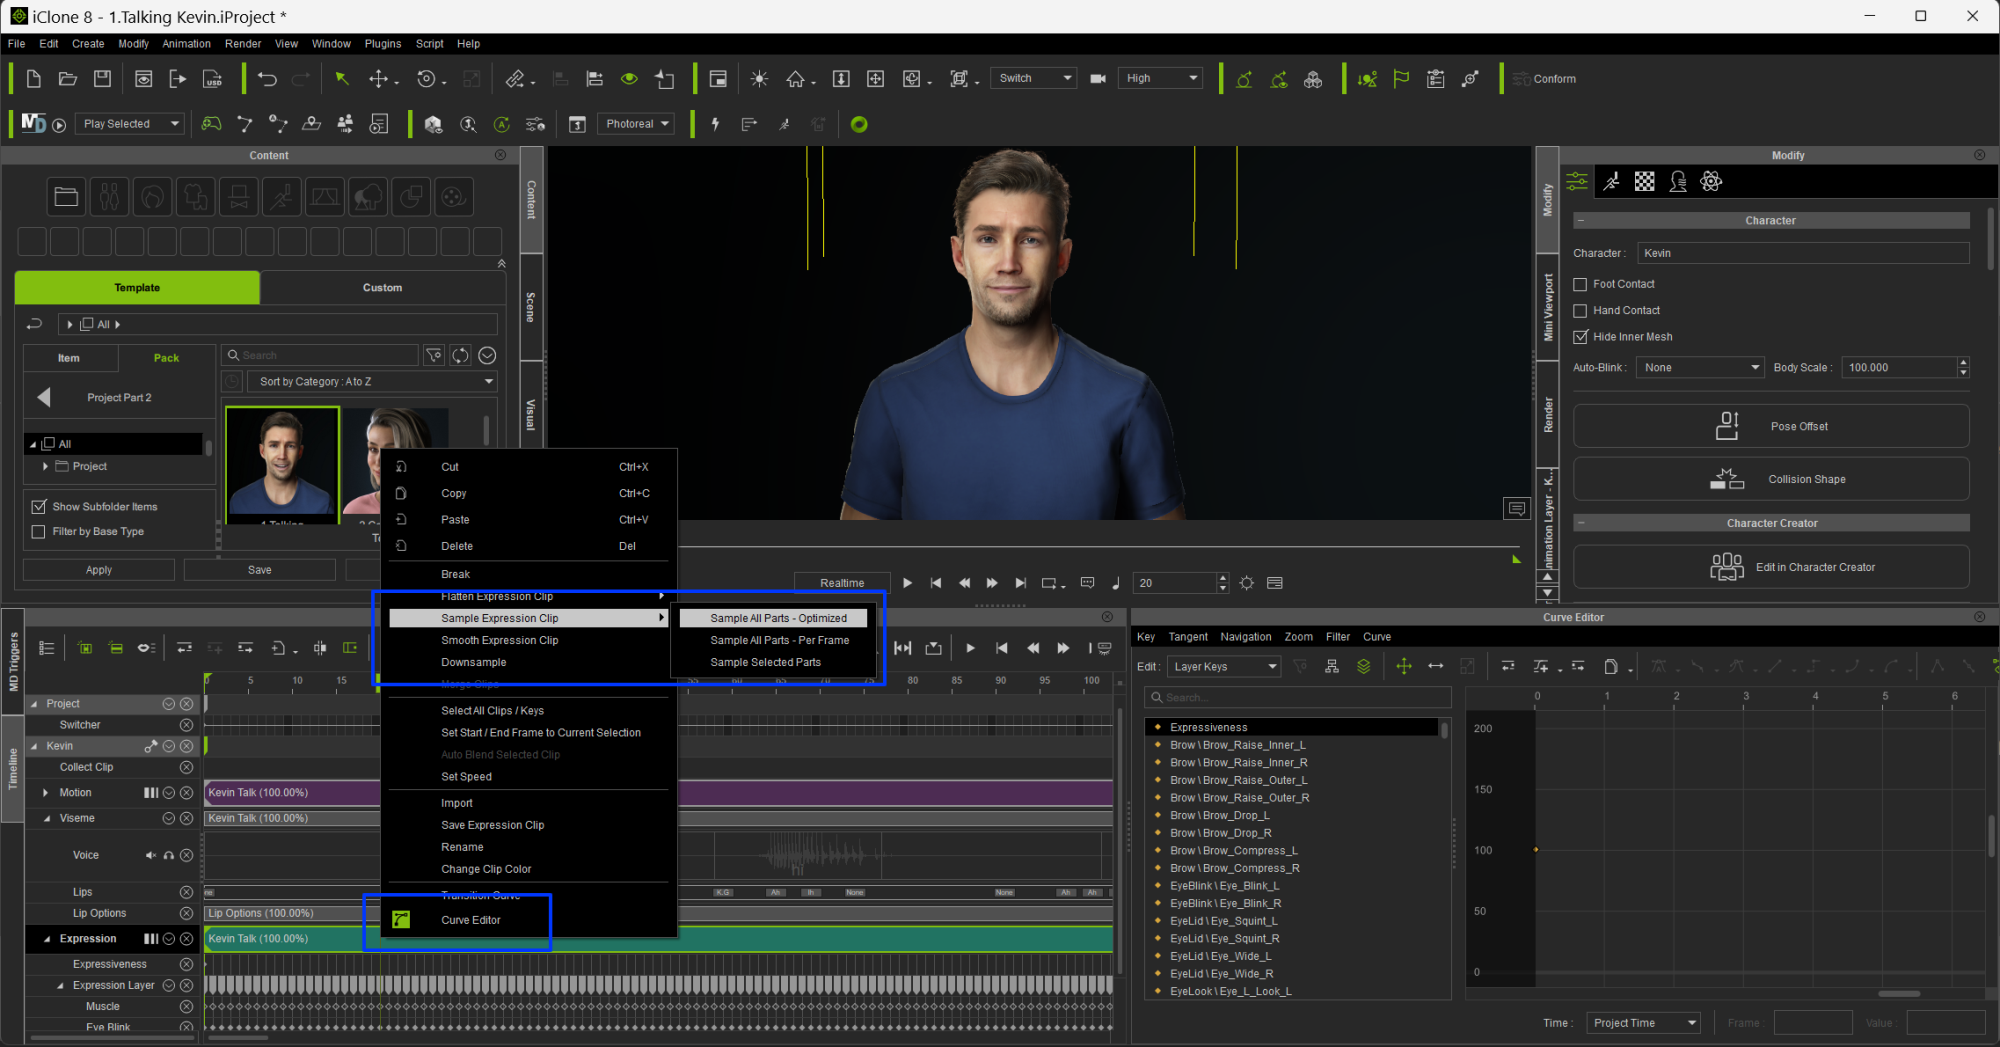Collapse the Expression track in timeline
The image size is (2000, 1047).
[x=46, y=939]
